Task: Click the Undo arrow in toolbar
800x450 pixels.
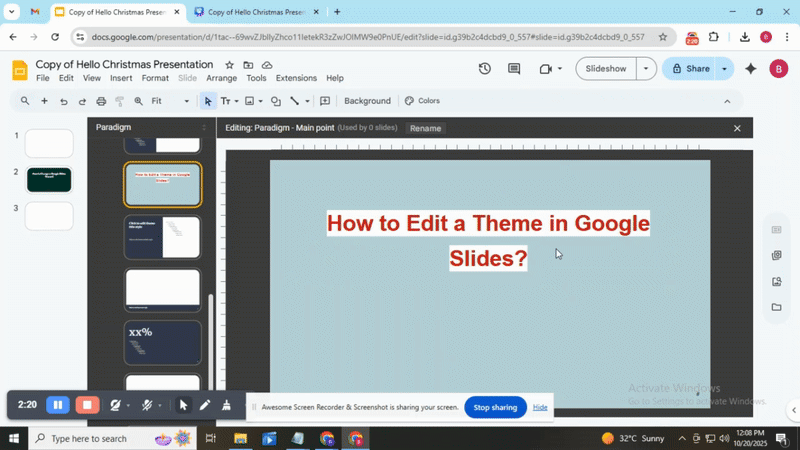Action: coord(63,101)
